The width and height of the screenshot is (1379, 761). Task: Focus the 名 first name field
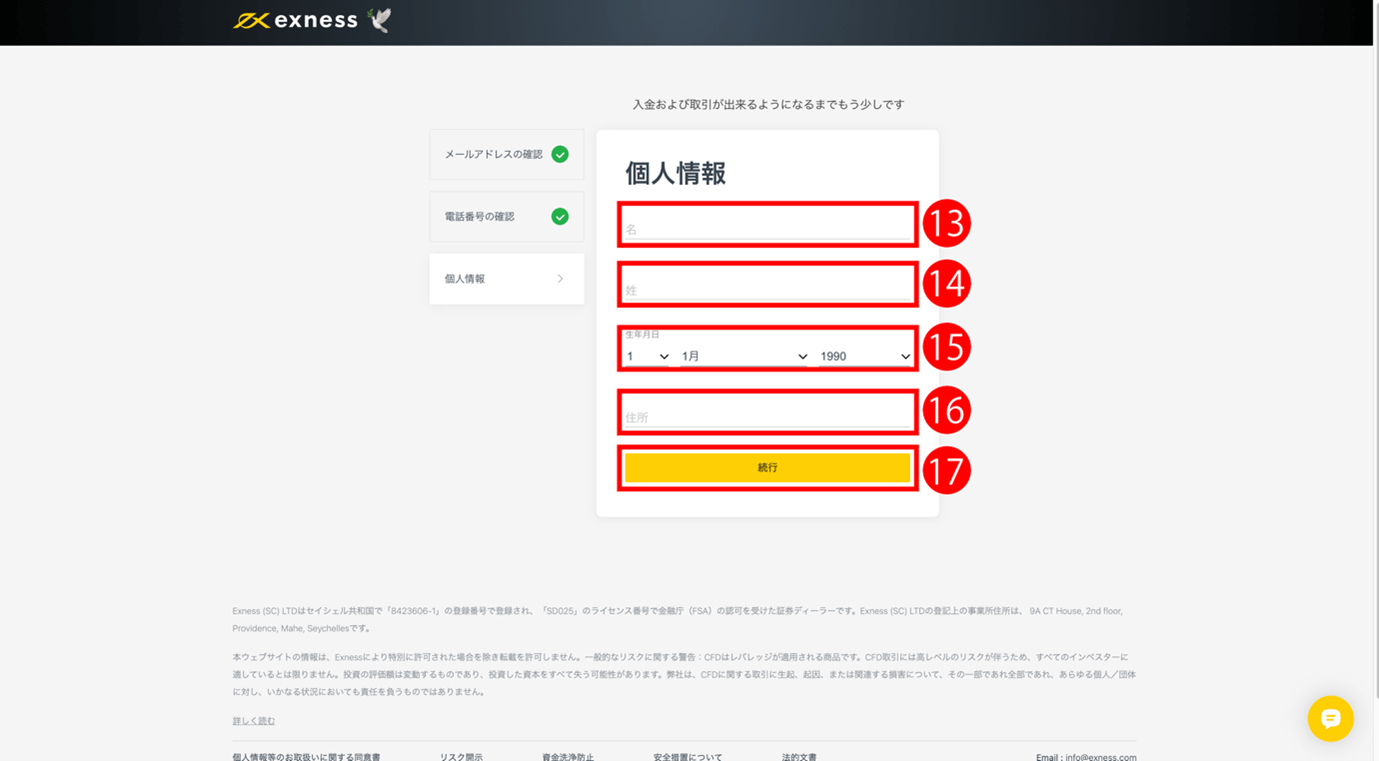(767, 228)
